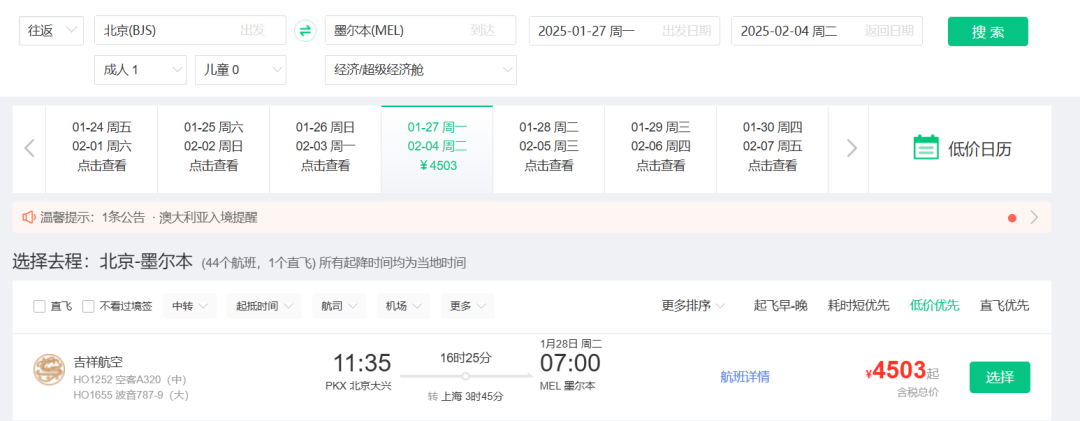Open the adult passenger count dropdown

139,70
